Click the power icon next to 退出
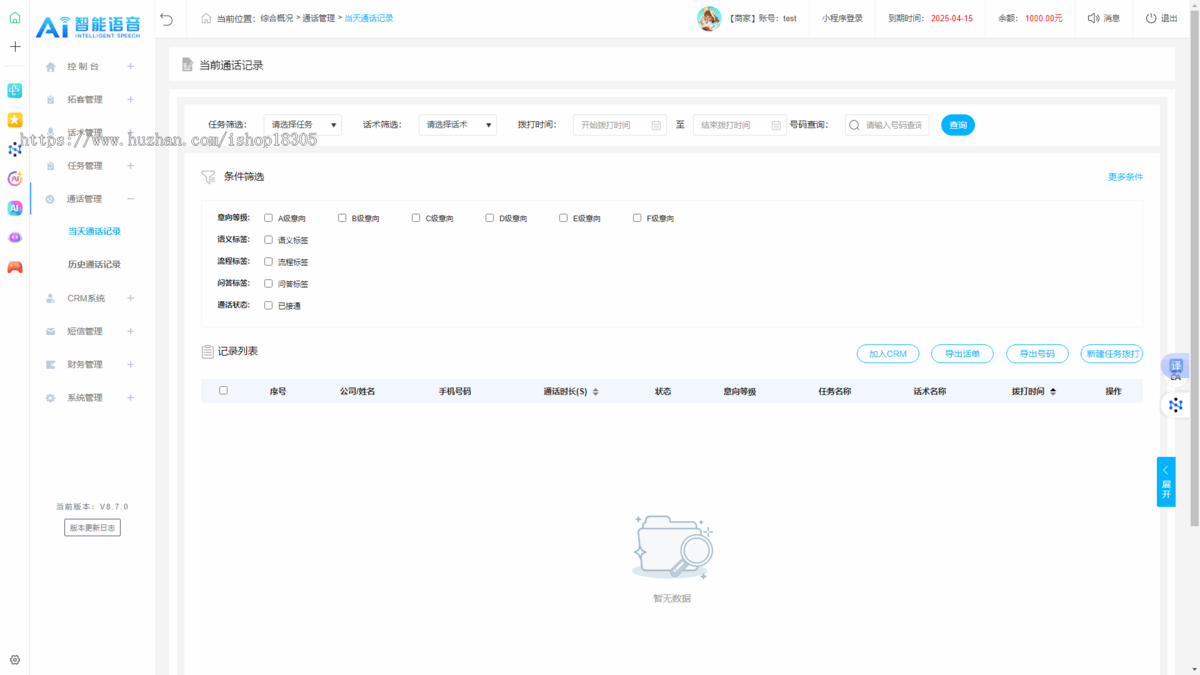Screen dimensions: 1200x675 [1151, 18]
